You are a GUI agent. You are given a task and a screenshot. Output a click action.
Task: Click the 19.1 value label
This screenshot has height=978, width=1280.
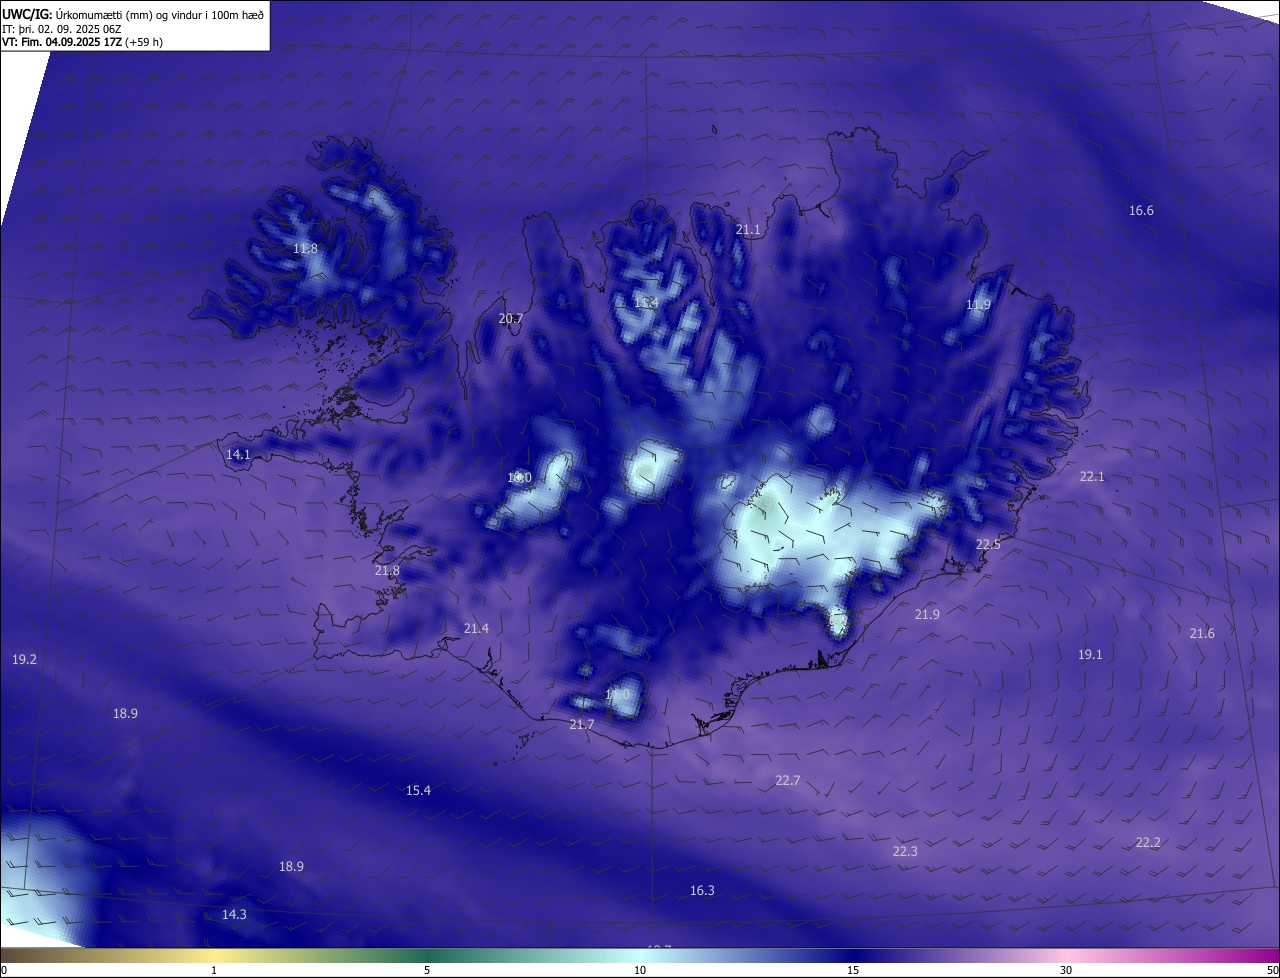pyautogui.click(x=1090, y=654)
